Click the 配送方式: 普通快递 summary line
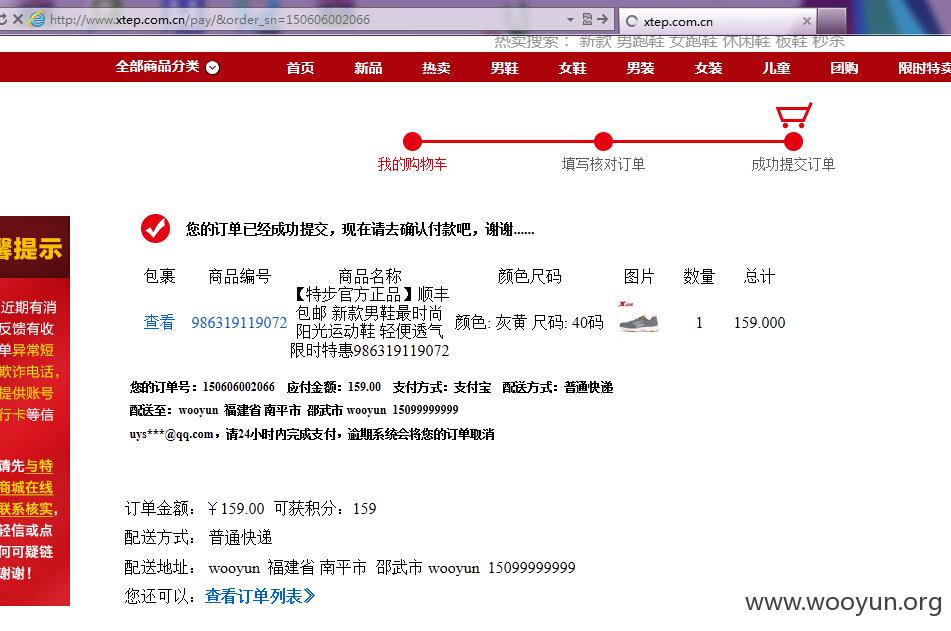The height and width of the screenshot is (631, 951). coord(198,537)
